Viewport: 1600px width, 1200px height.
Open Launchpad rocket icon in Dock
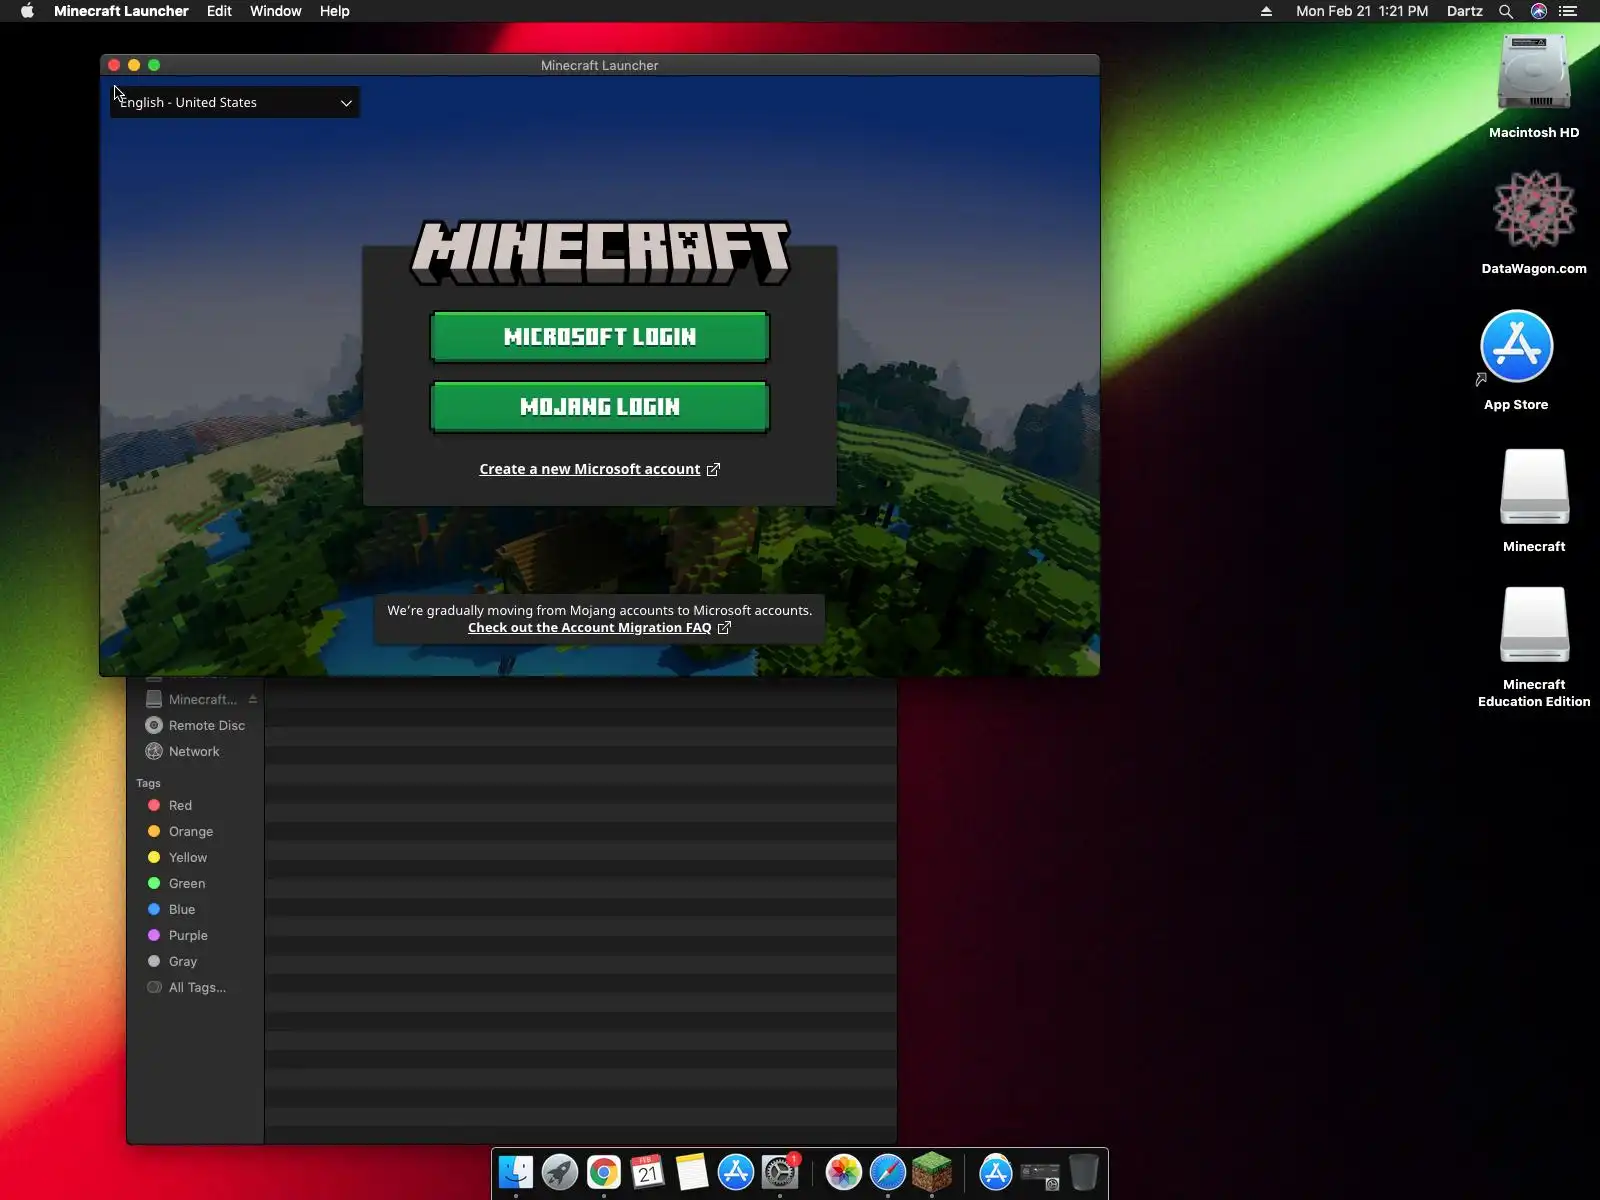[x=560, y=1172]
